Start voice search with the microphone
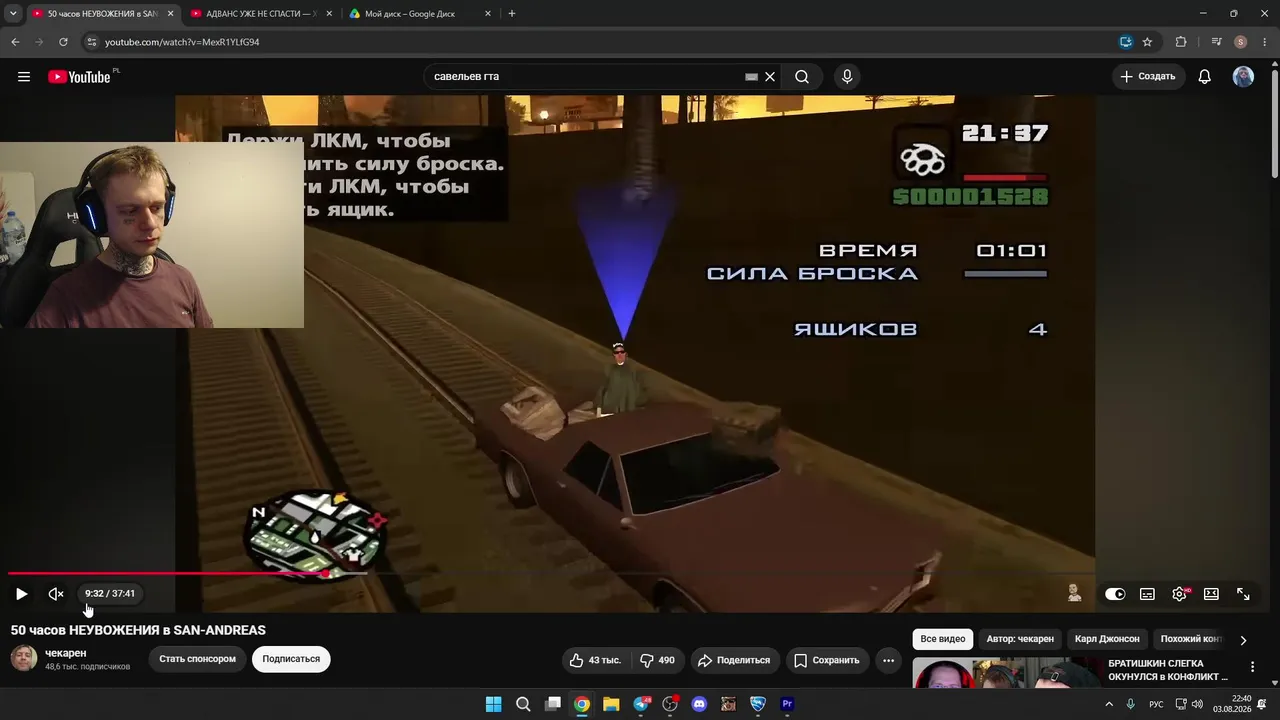This screenshot has height=720, width=1280. point(847,77)
